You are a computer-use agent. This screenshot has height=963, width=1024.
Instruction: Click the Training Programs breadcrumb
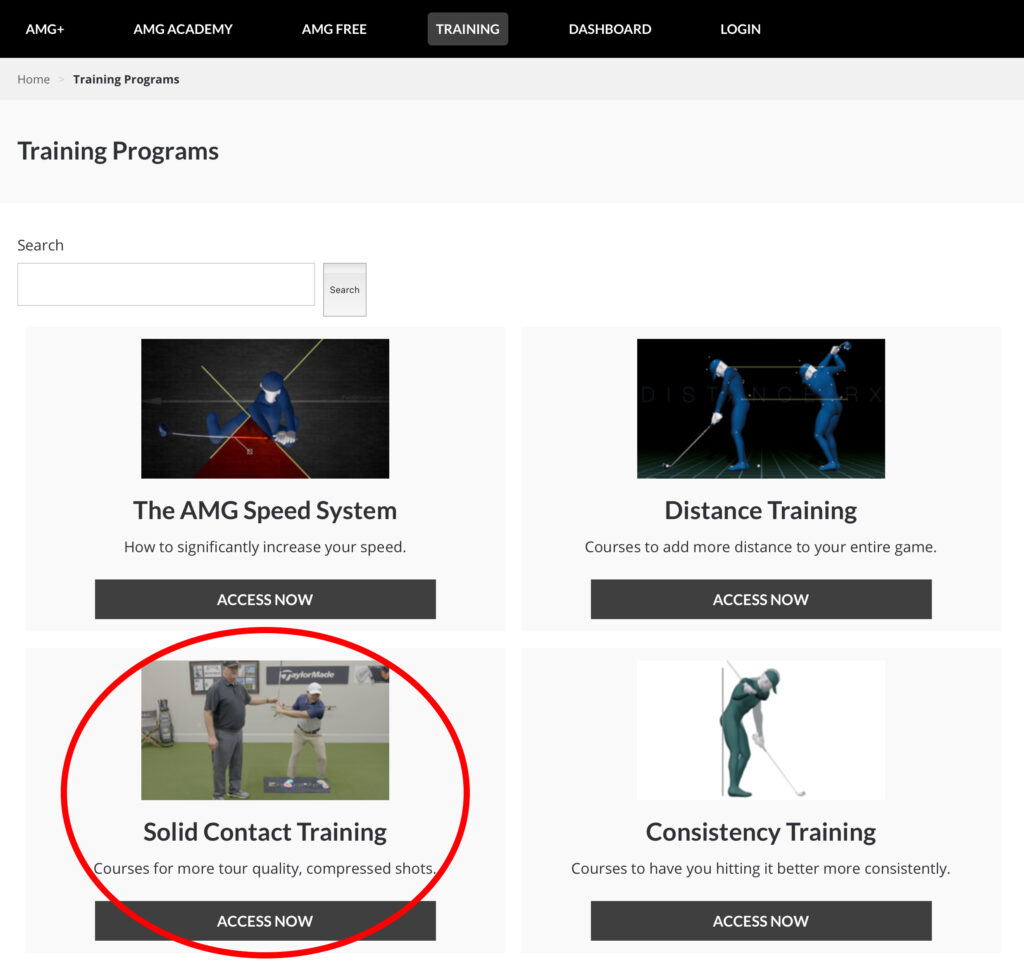[126, 79]
